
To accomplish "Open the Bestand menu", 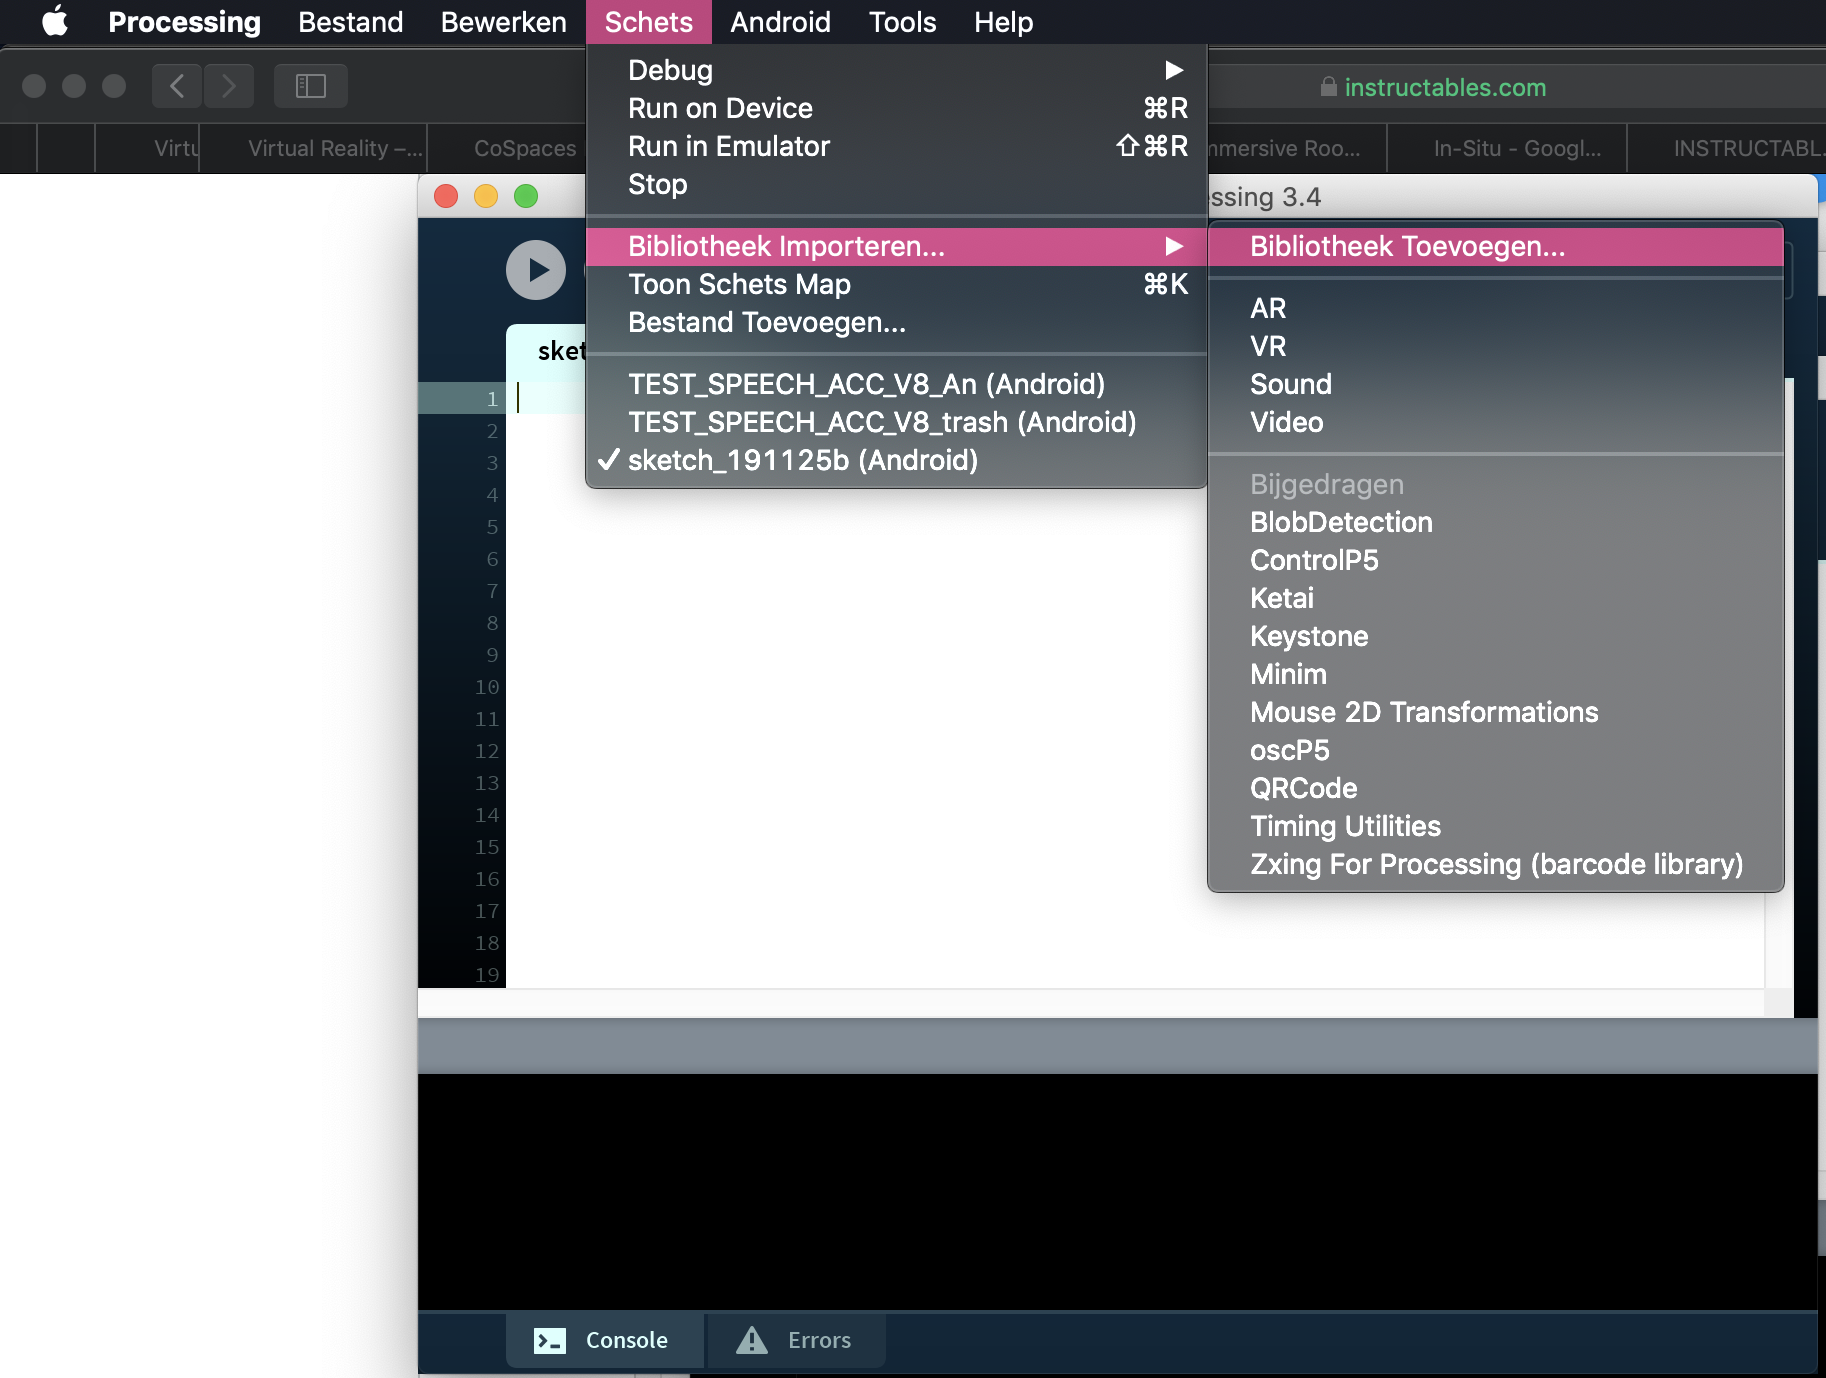I will [x=350, y=21].
